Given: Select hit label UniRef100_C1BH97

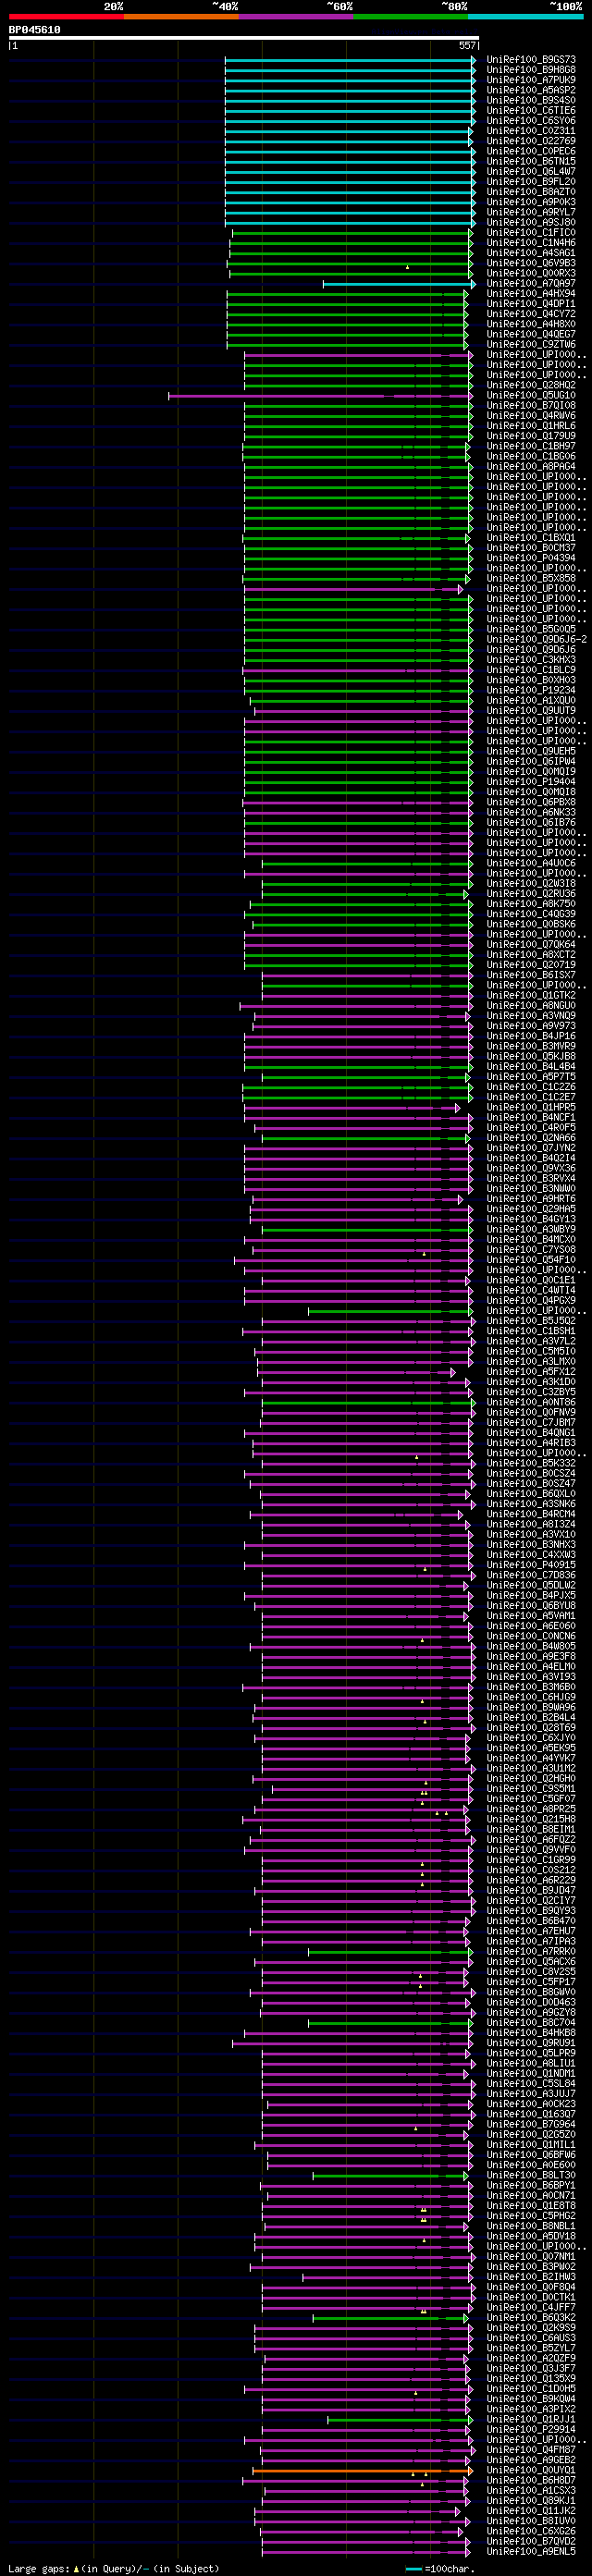Looking at the screenshot, I should [531, 446].
